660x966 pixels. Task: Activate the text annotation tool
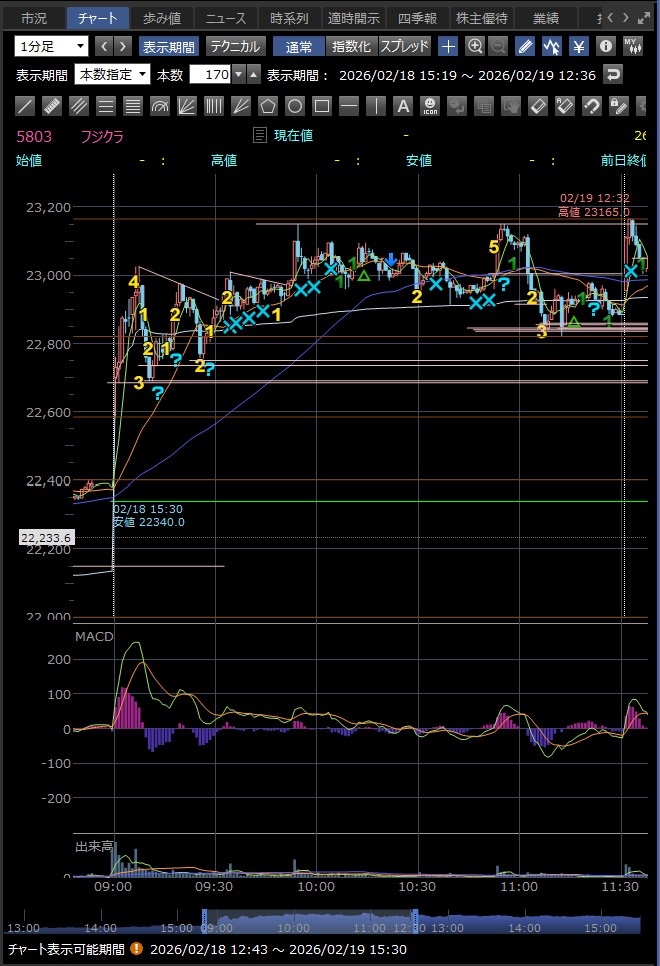pyautogui.click(x=403, y=105)
